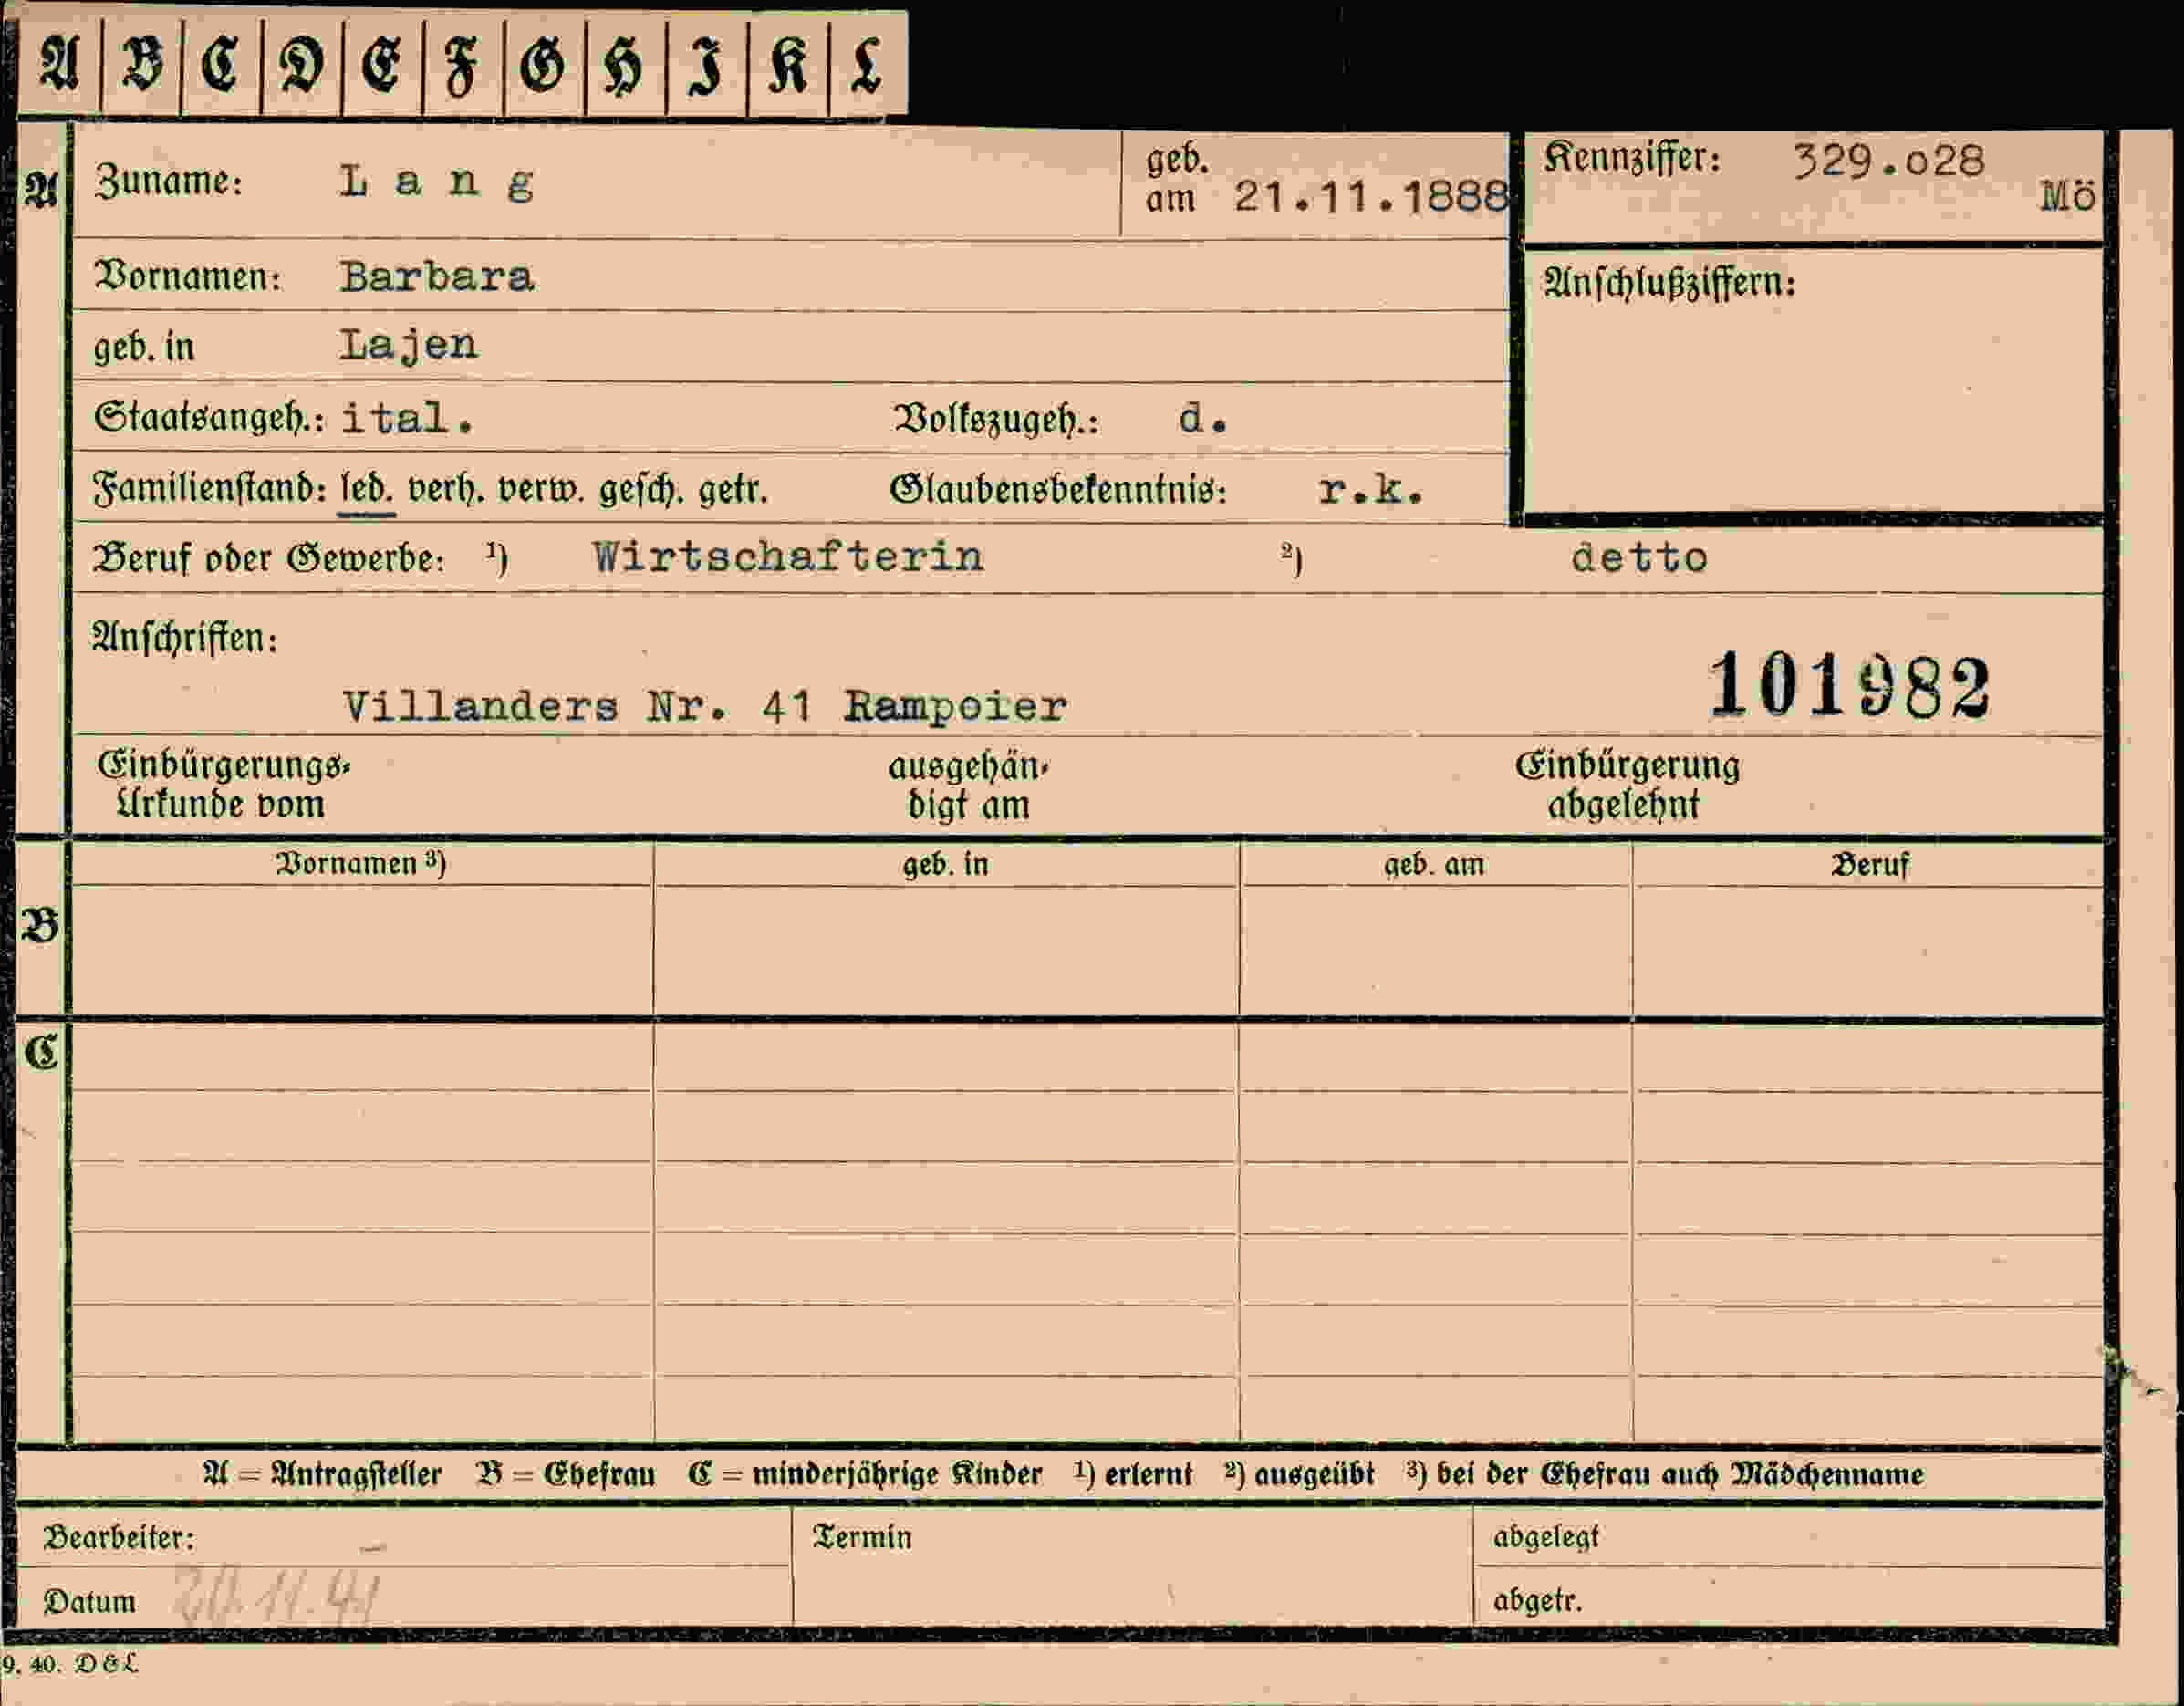Click the getr. marital status option
The image size is (2184, 1706).
(x=733, y=489)
